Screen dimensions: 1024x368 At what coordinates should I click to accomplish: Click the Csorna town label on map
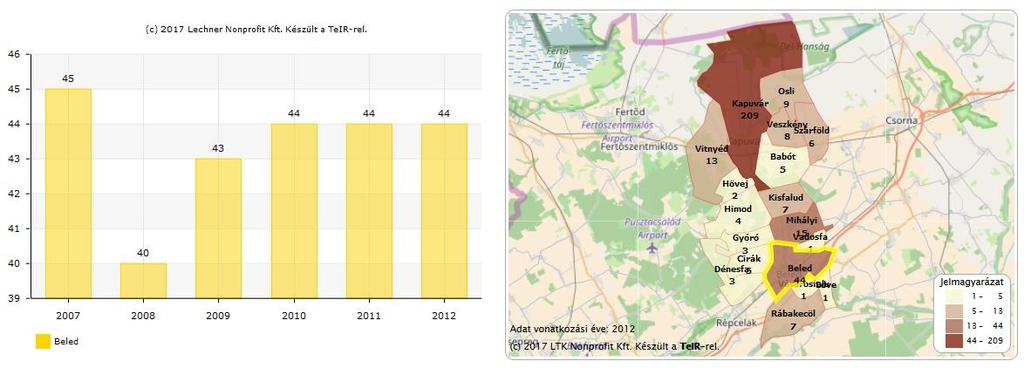903,121
